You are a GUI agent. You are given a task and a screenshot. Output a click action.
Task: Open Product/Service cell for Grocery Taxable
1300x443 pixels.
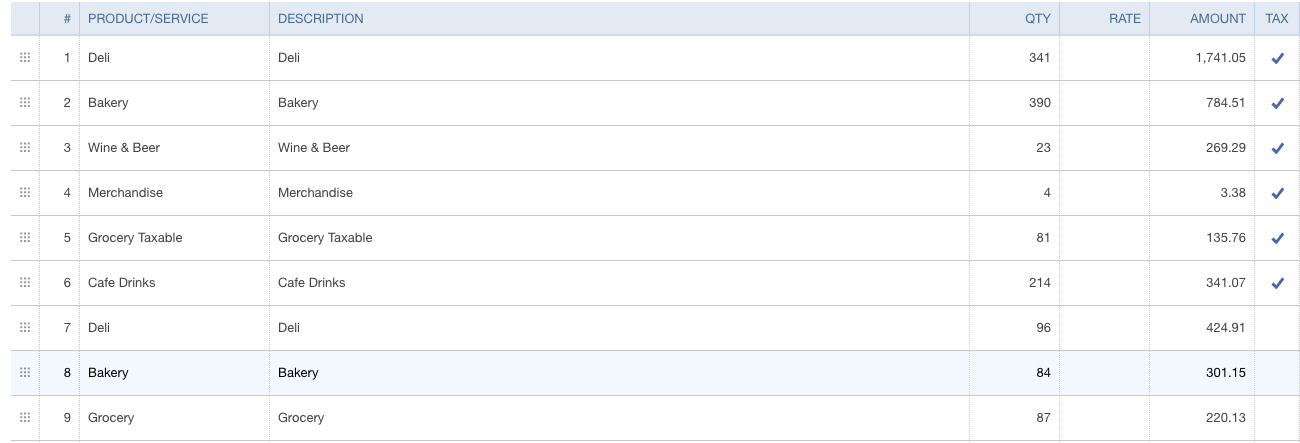point(174,238)
